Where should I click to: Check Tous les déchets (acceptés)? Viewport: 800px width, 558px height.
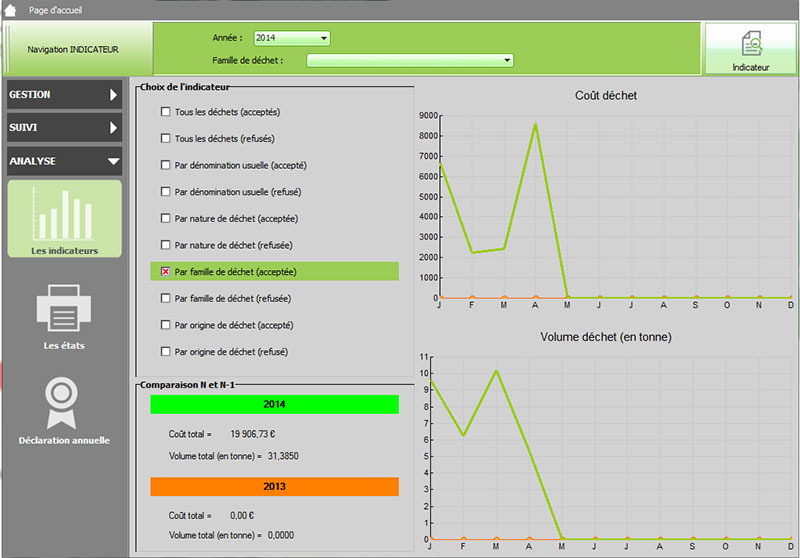click(165, 112)
